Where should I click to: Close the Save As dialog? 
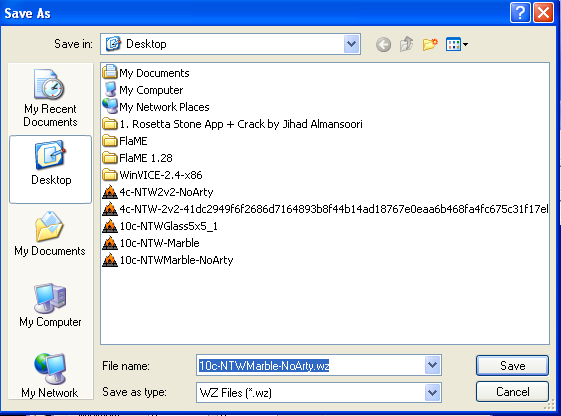click(543, 13)
